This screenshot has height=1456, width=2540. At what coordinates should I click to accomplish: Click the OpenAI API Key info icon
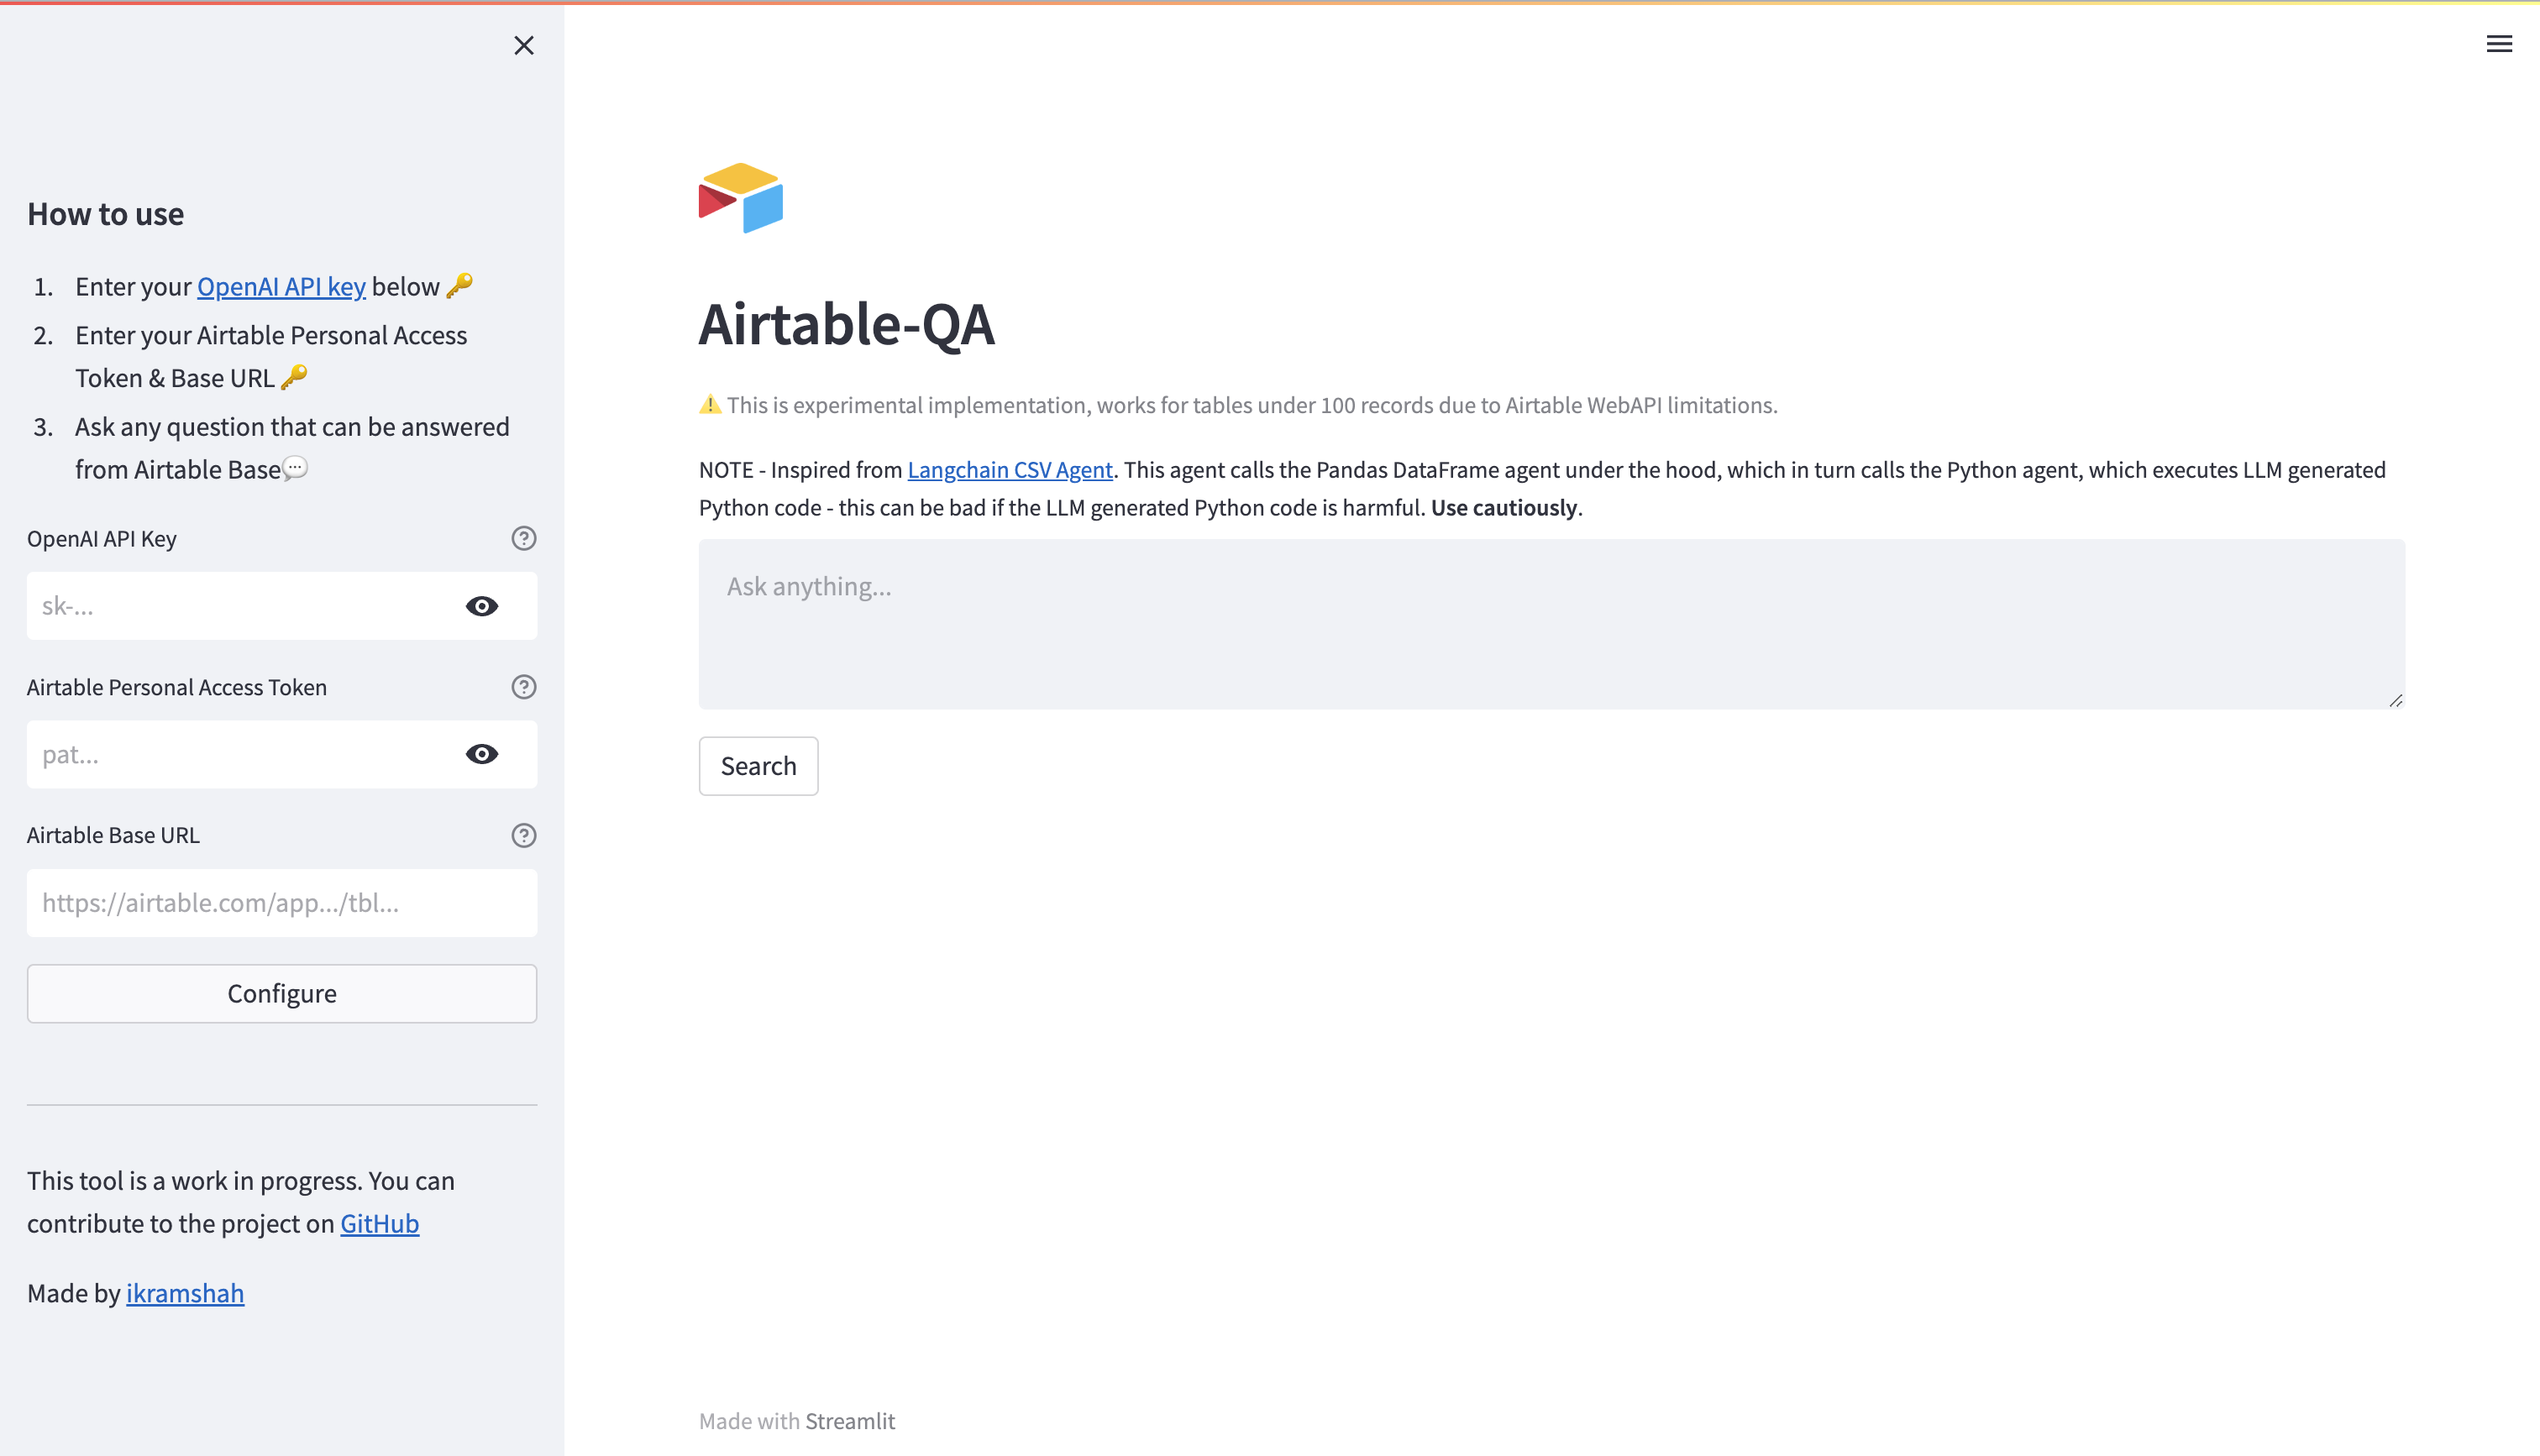(x=523, y=537)
